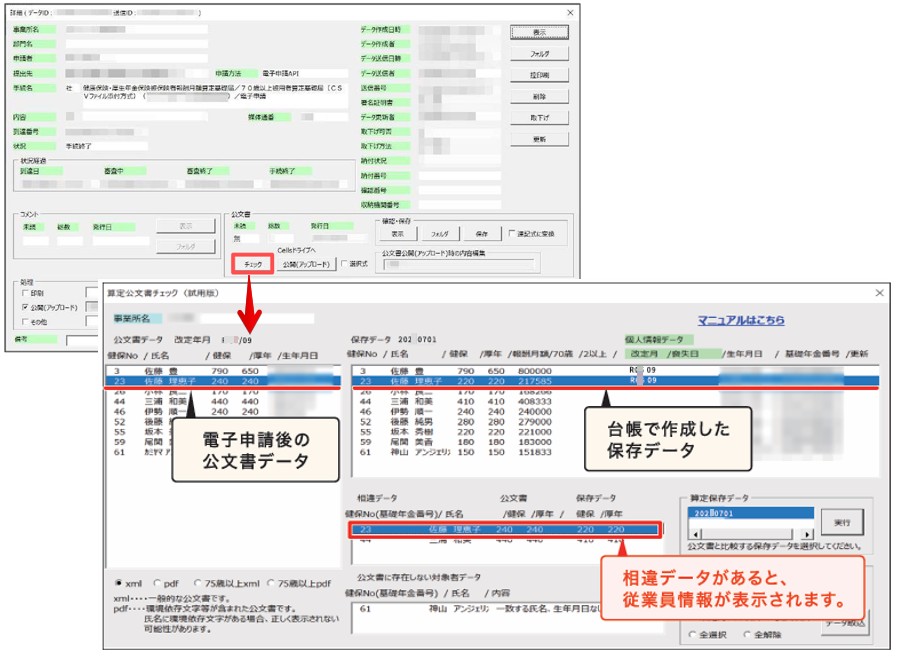897x657 pixels.
Task: Click the 備考 input field
Action: point(83,341)
